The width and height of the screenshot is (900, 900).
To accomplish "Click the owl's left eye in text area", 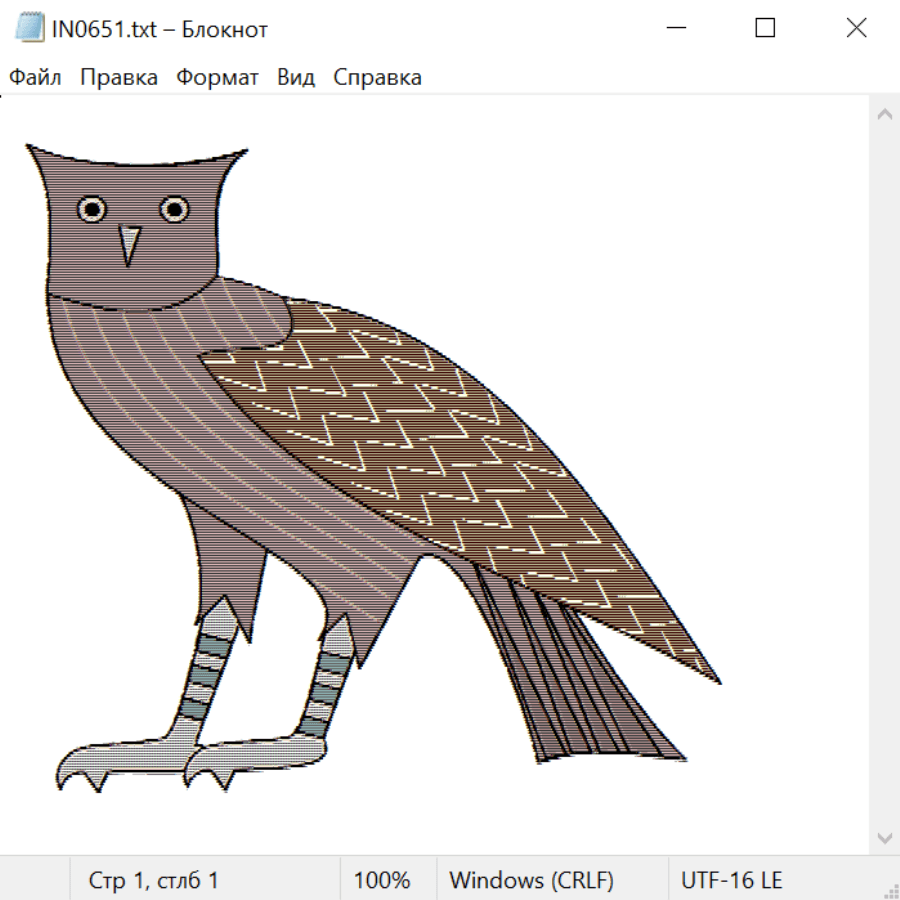I will click(x=92, y=209).
